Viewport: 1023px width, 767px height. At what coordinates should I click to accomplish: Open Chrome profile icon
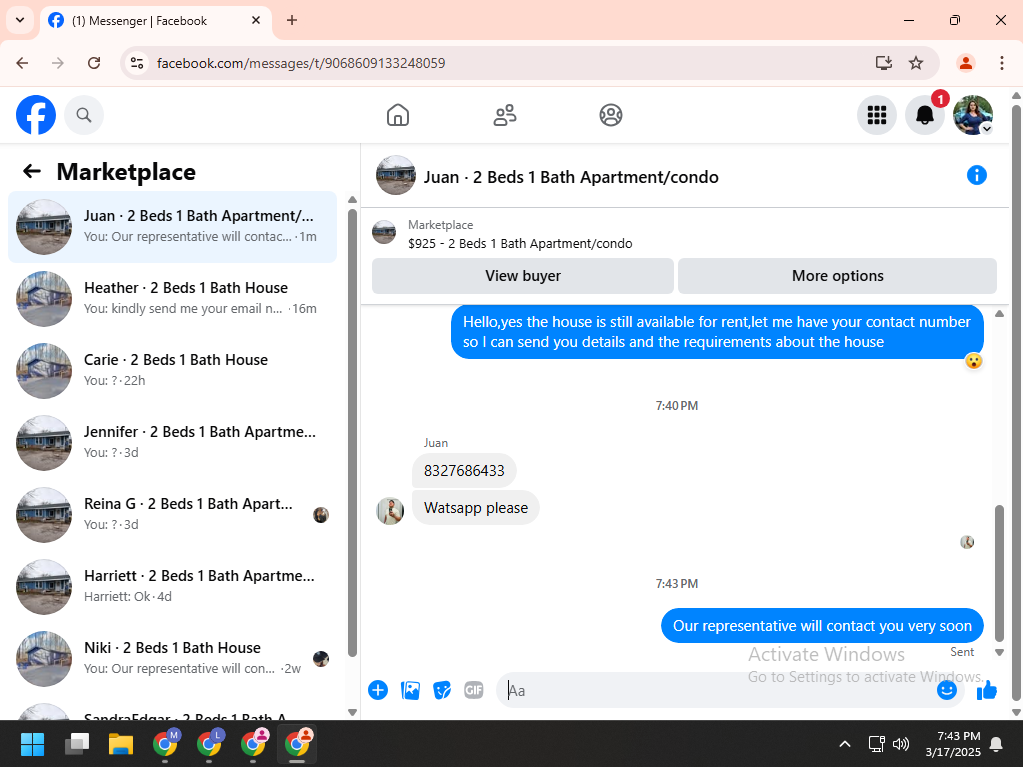(x=966, y=63)
